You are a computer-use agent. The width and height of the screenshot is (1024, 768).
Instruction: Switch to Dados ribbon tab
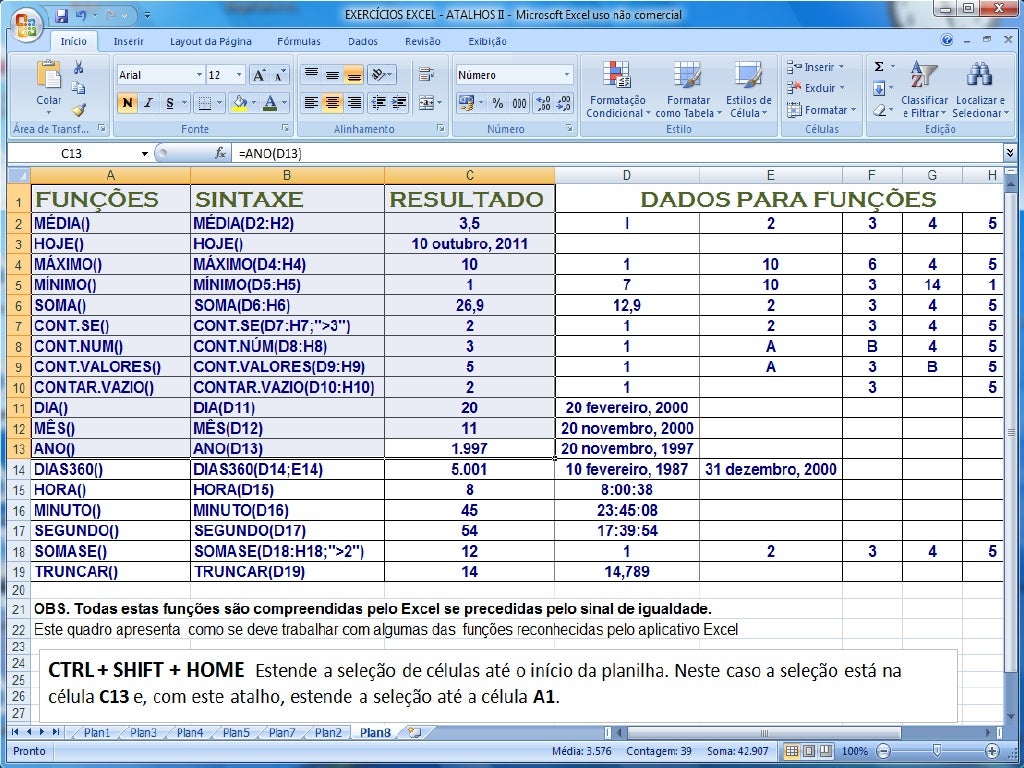[362, 41]
